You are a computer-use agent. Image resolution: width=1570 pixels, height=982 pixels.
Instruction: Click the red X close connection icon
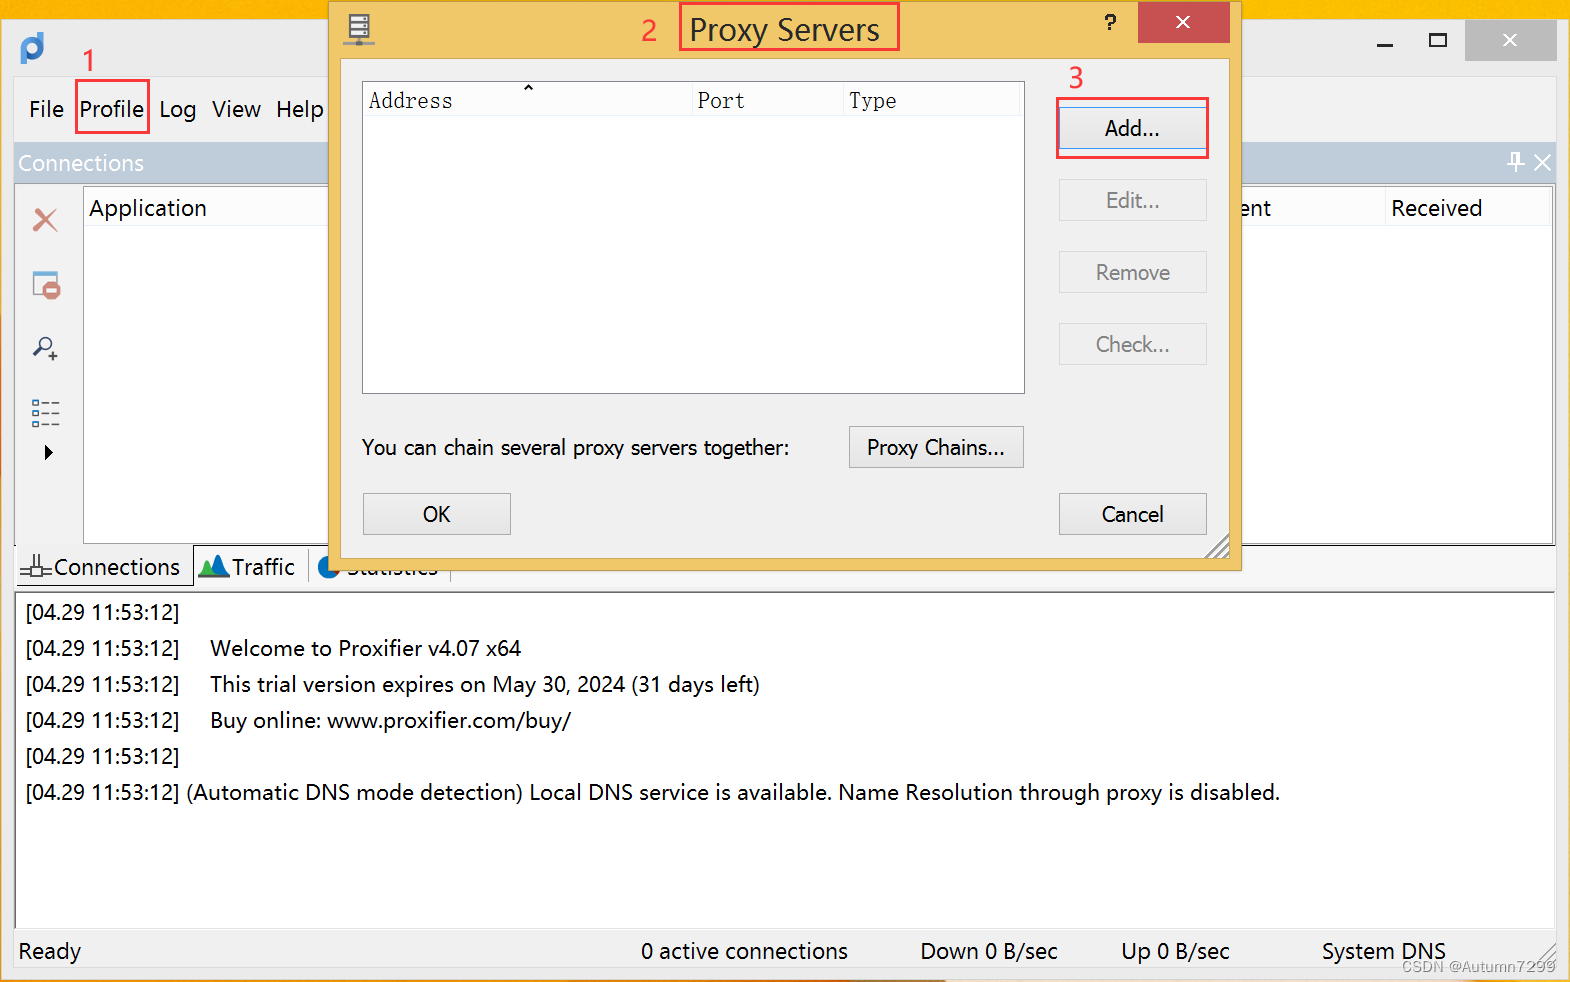pos(45,220)
